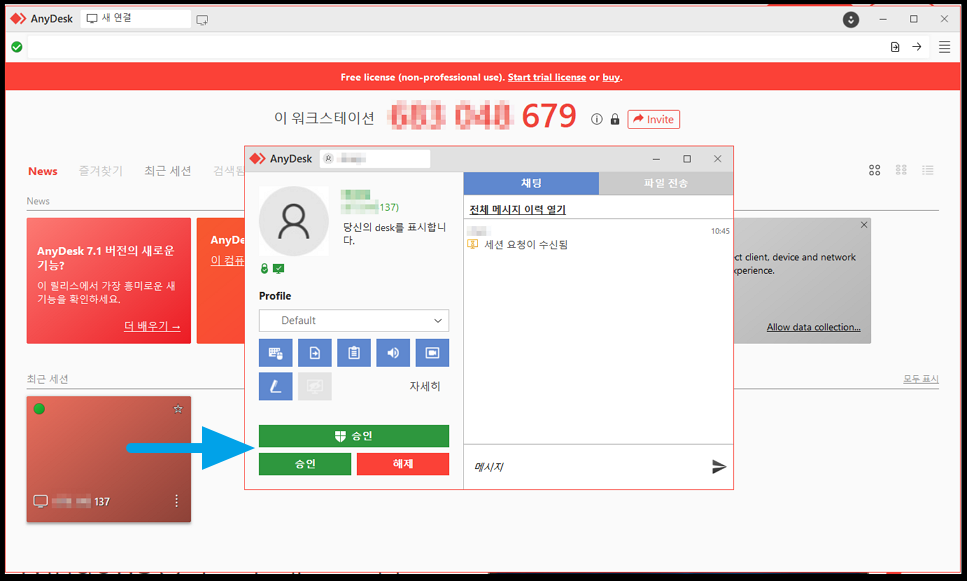The width and height of the screenshot is (967, 581).
Task: Switch to the 채팅 tab
Action: (531, 183)
